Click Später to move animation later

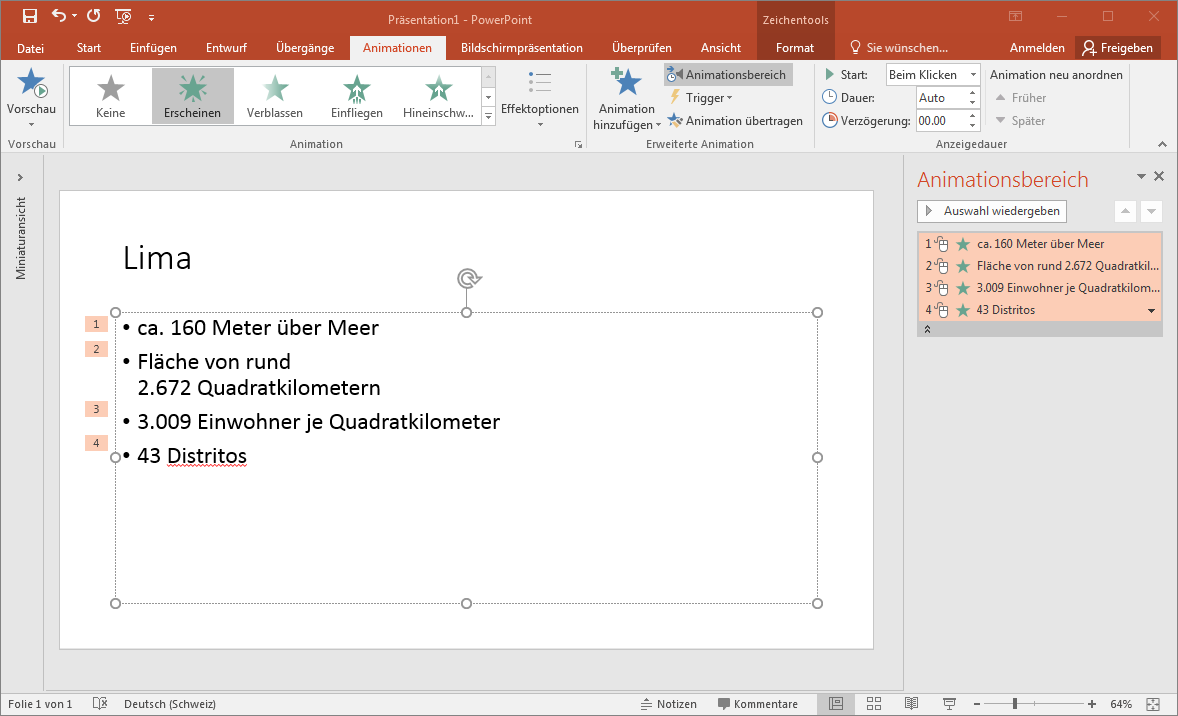click(x=1020, y=121)
